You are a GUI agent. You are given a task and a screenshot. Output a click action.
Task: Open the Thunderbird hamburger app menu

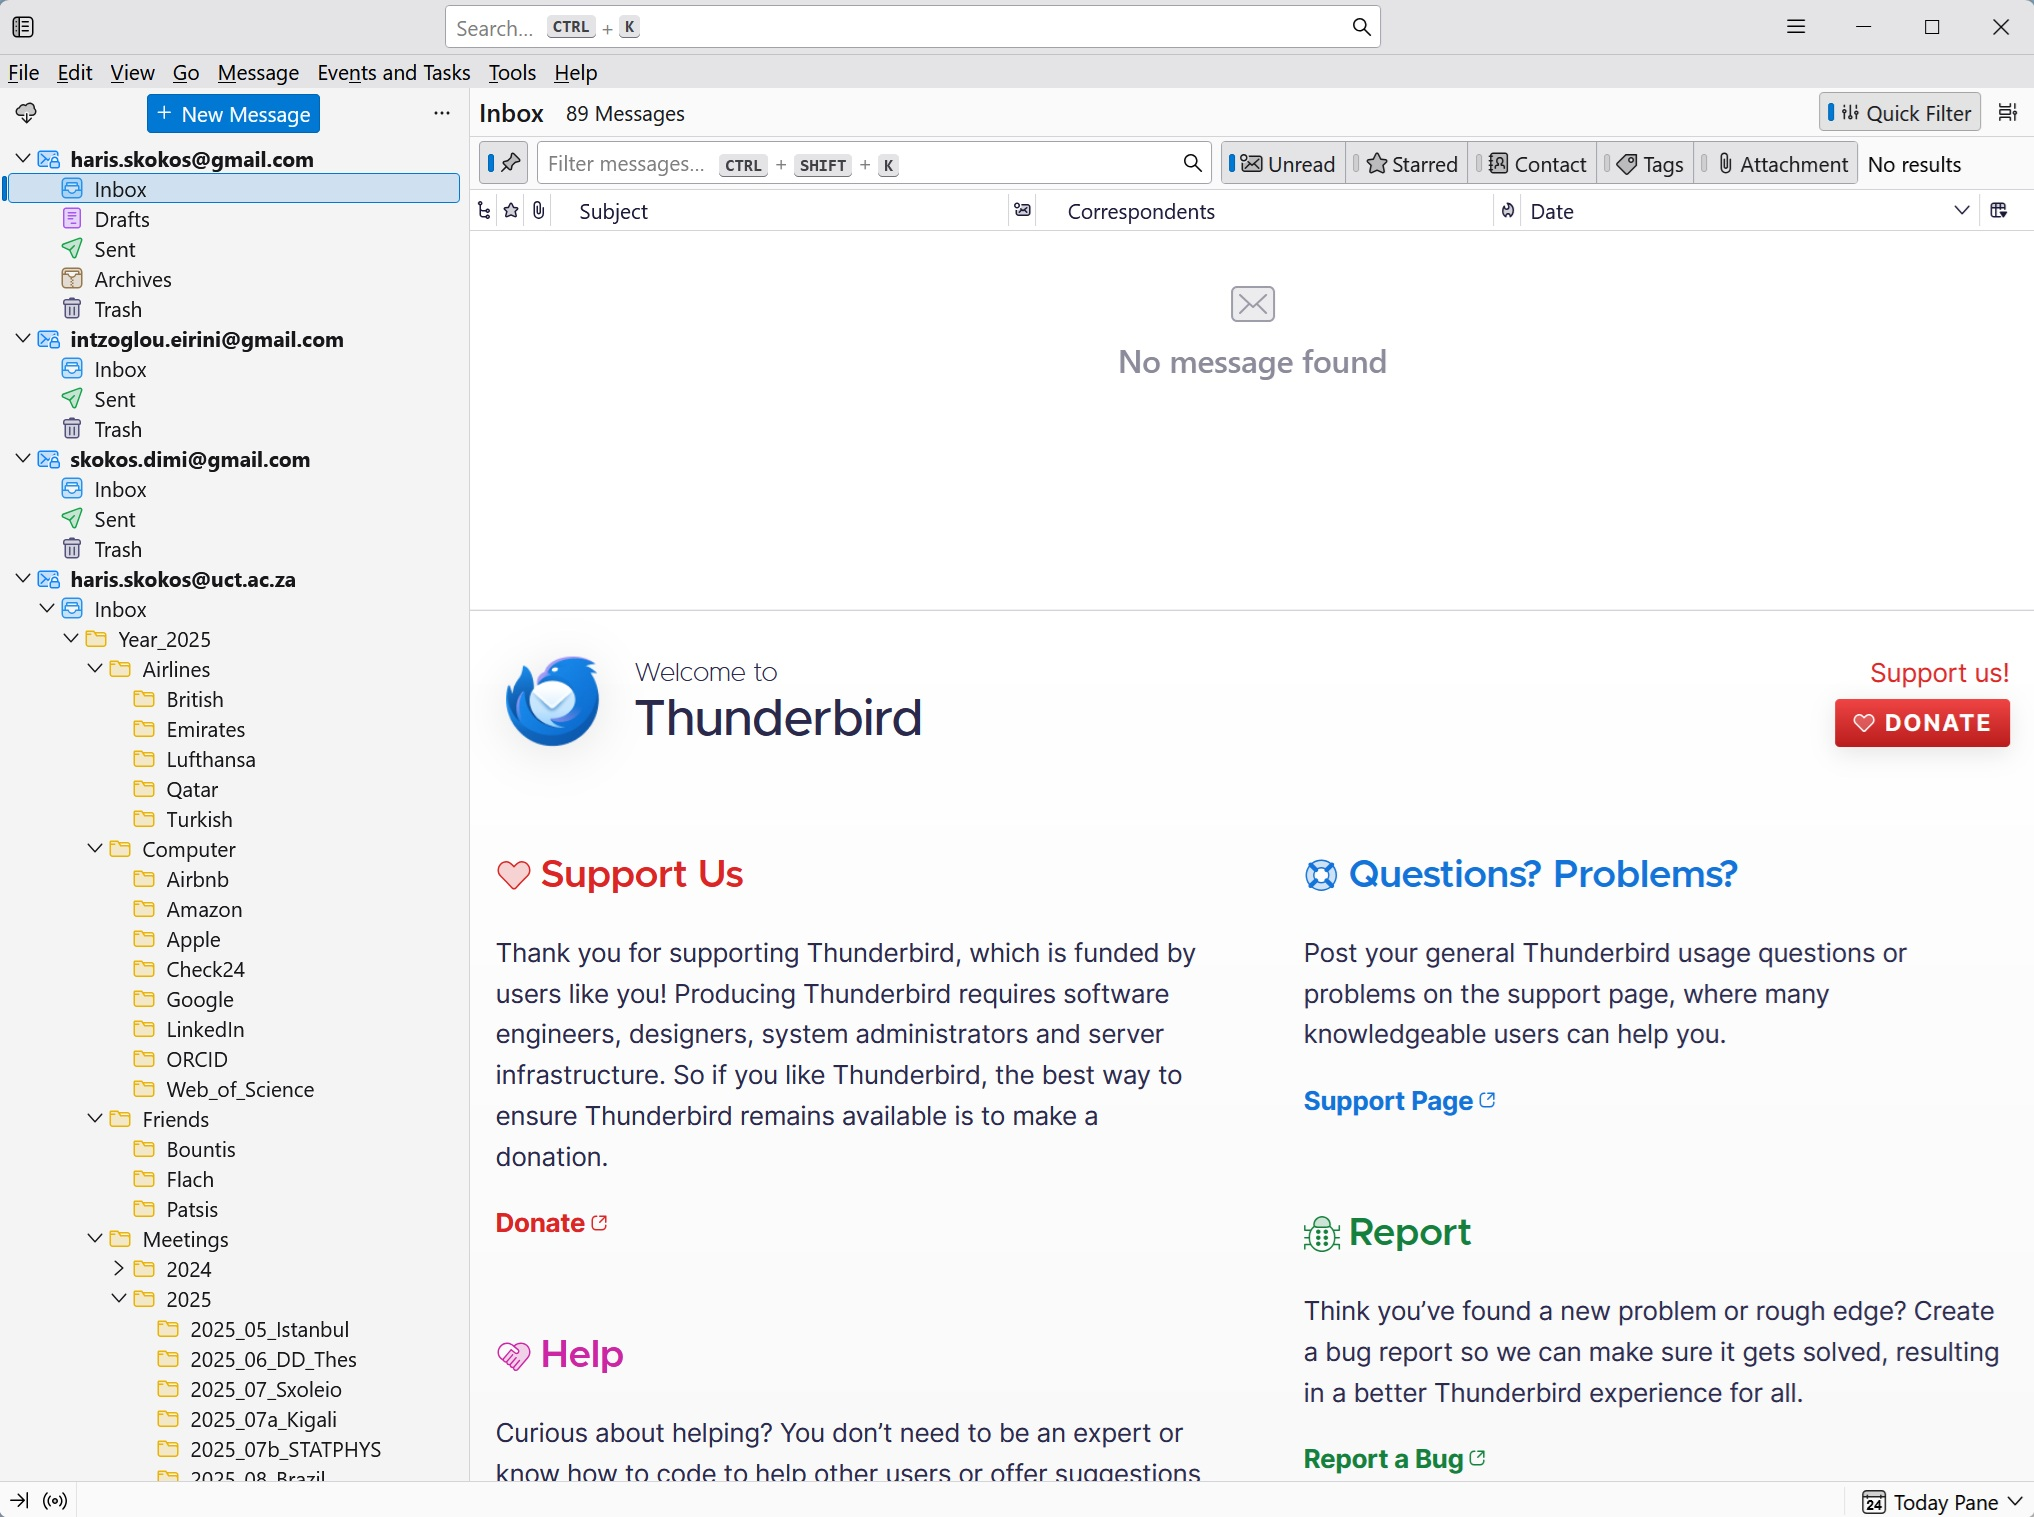point(1796,27)
